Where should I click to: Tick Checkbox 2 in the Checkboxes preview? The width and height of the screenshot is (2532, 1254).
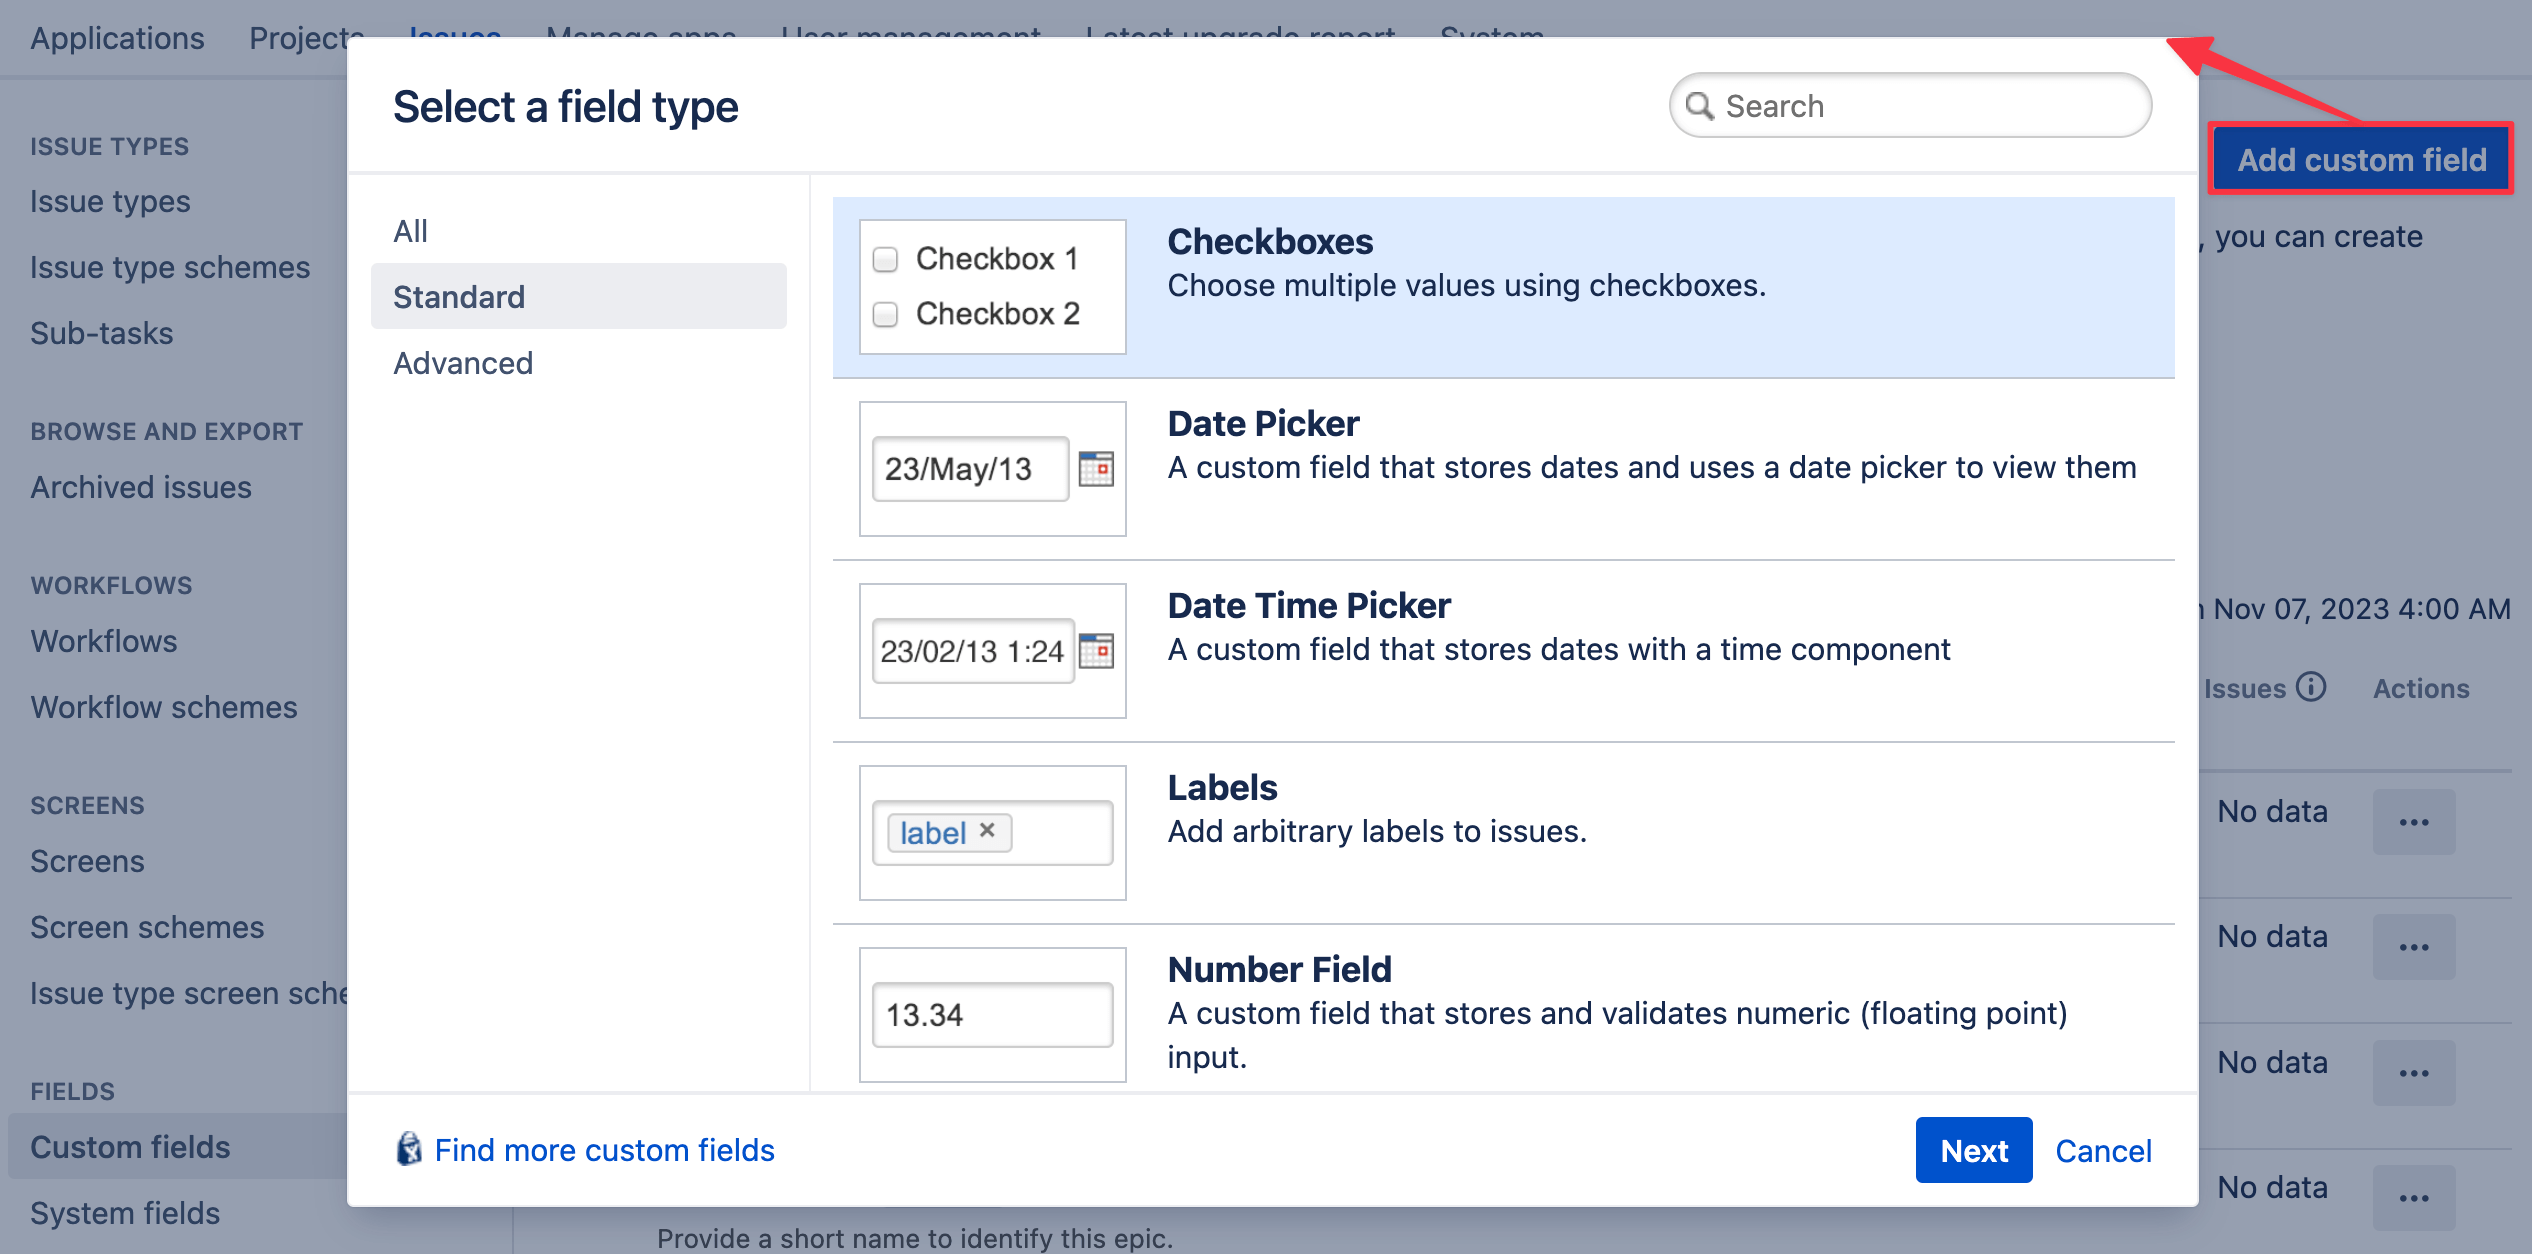(x=884, y=314)
